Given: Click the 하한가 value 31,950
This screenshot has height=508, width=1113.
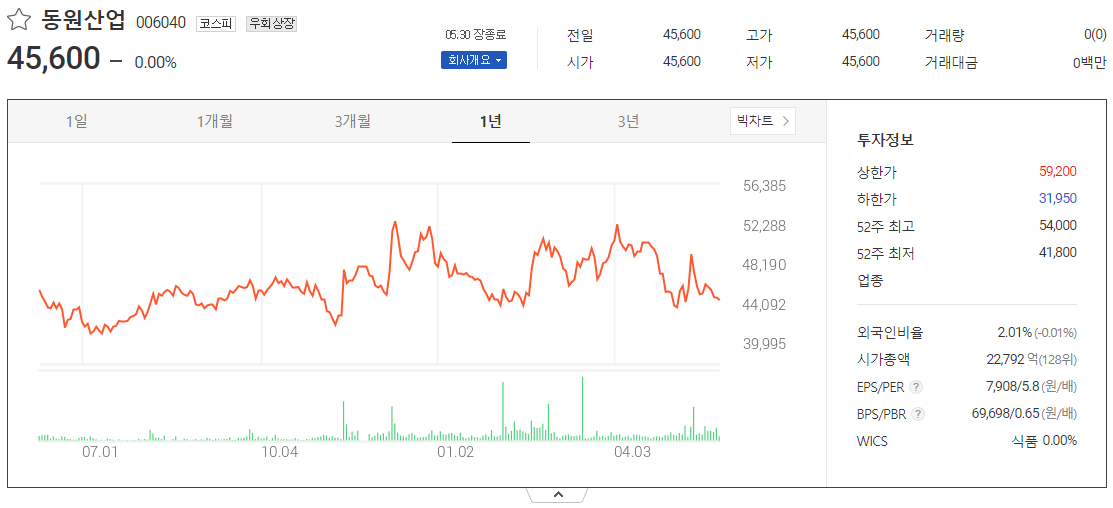Looking at the screenshot, I should click(1058, 198).
